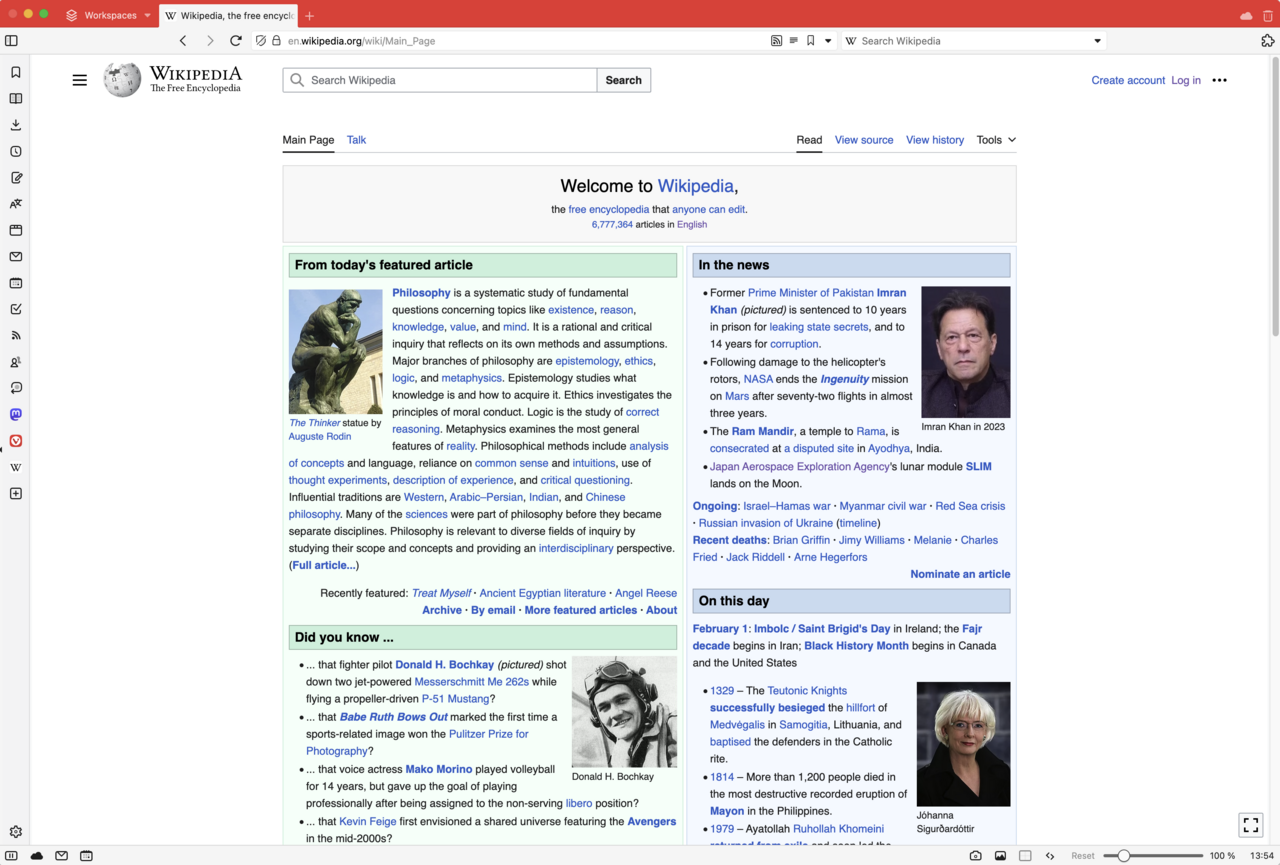Viewport: 1280px width, 865px height.
Task: Open the Tasks panel checkmark icon
Action: pos(15,309)
